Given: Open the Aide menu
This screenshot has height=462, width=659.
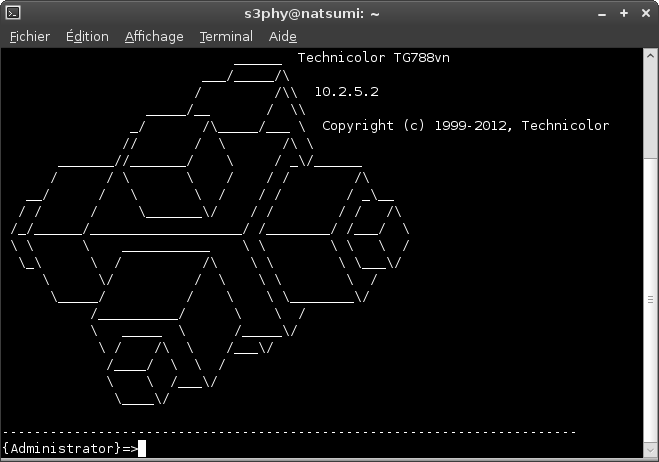Looking at the screenshot, I should (x=283, y=37).
